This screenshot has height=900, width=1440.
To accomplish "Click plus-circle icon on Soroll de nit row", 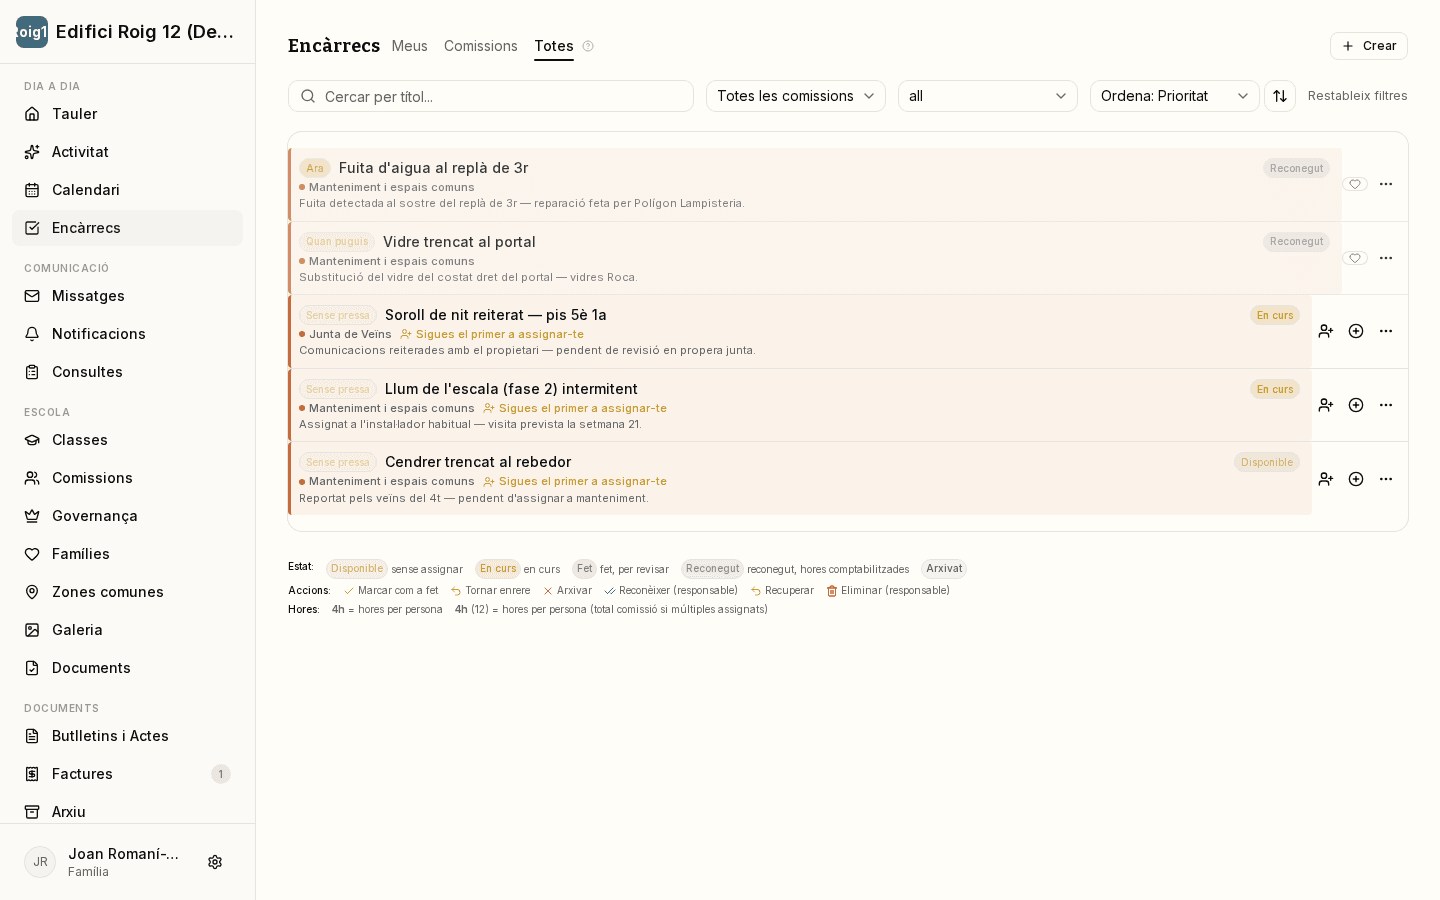I will [x=1356, y=331].
